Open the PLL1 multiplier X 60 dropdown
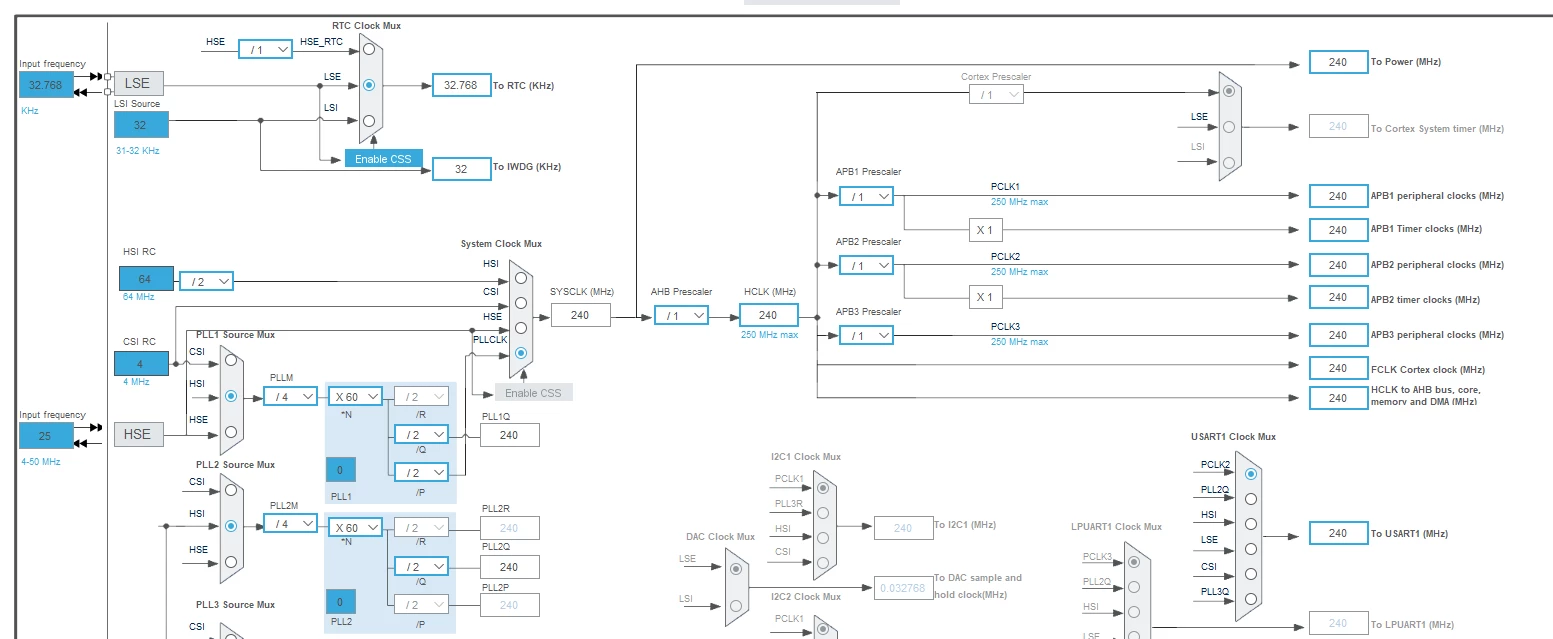Viewport: 1553px width, 639px height. pos(355,396)
